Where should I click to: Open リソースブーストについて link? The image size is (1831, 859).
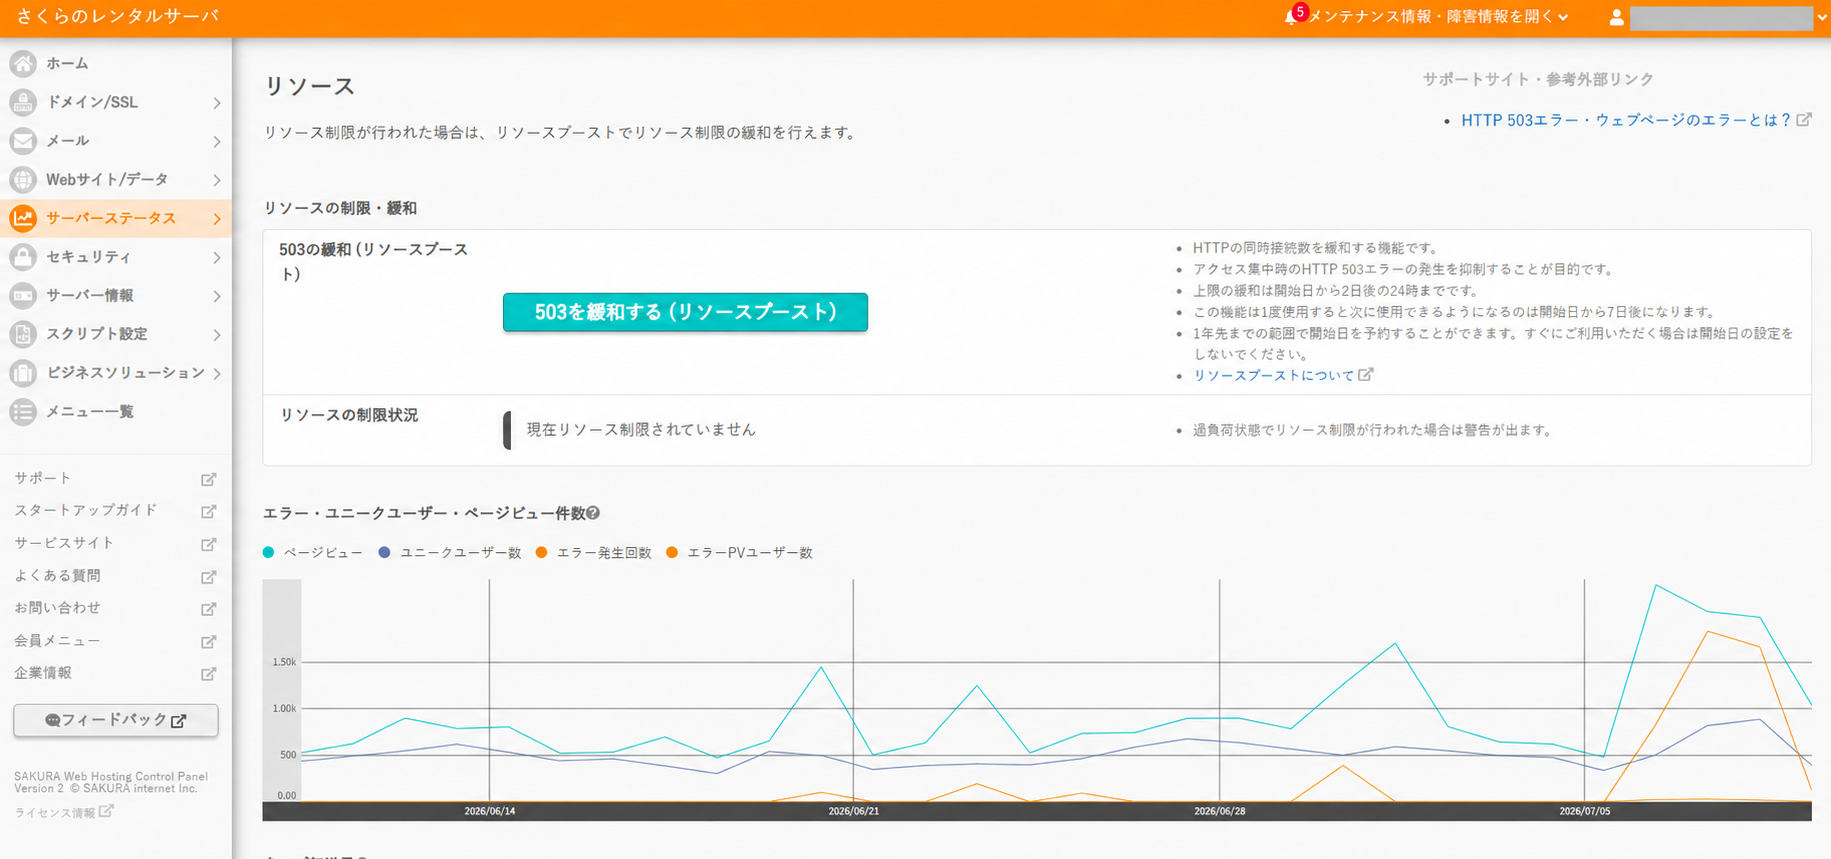(x=1274, y=375)
